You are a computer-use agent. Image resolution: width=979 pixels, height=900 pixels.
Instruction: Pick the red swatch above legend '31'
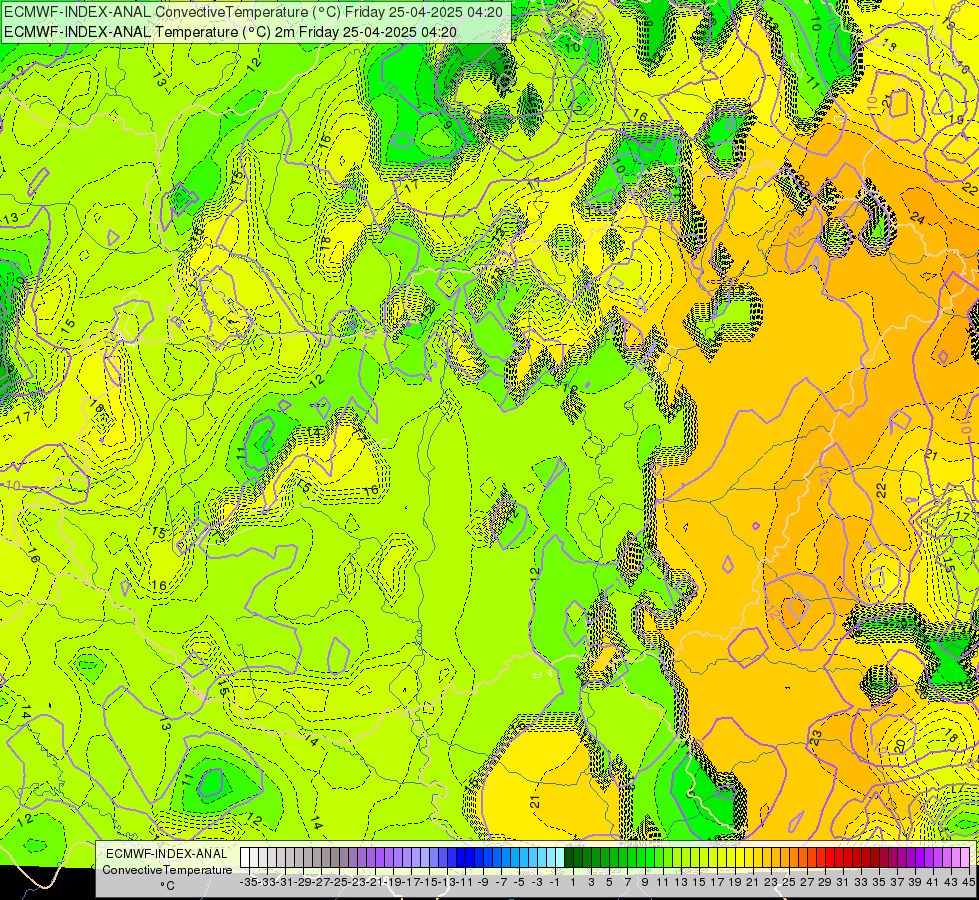pyautogui.click(x=839, y=858)
